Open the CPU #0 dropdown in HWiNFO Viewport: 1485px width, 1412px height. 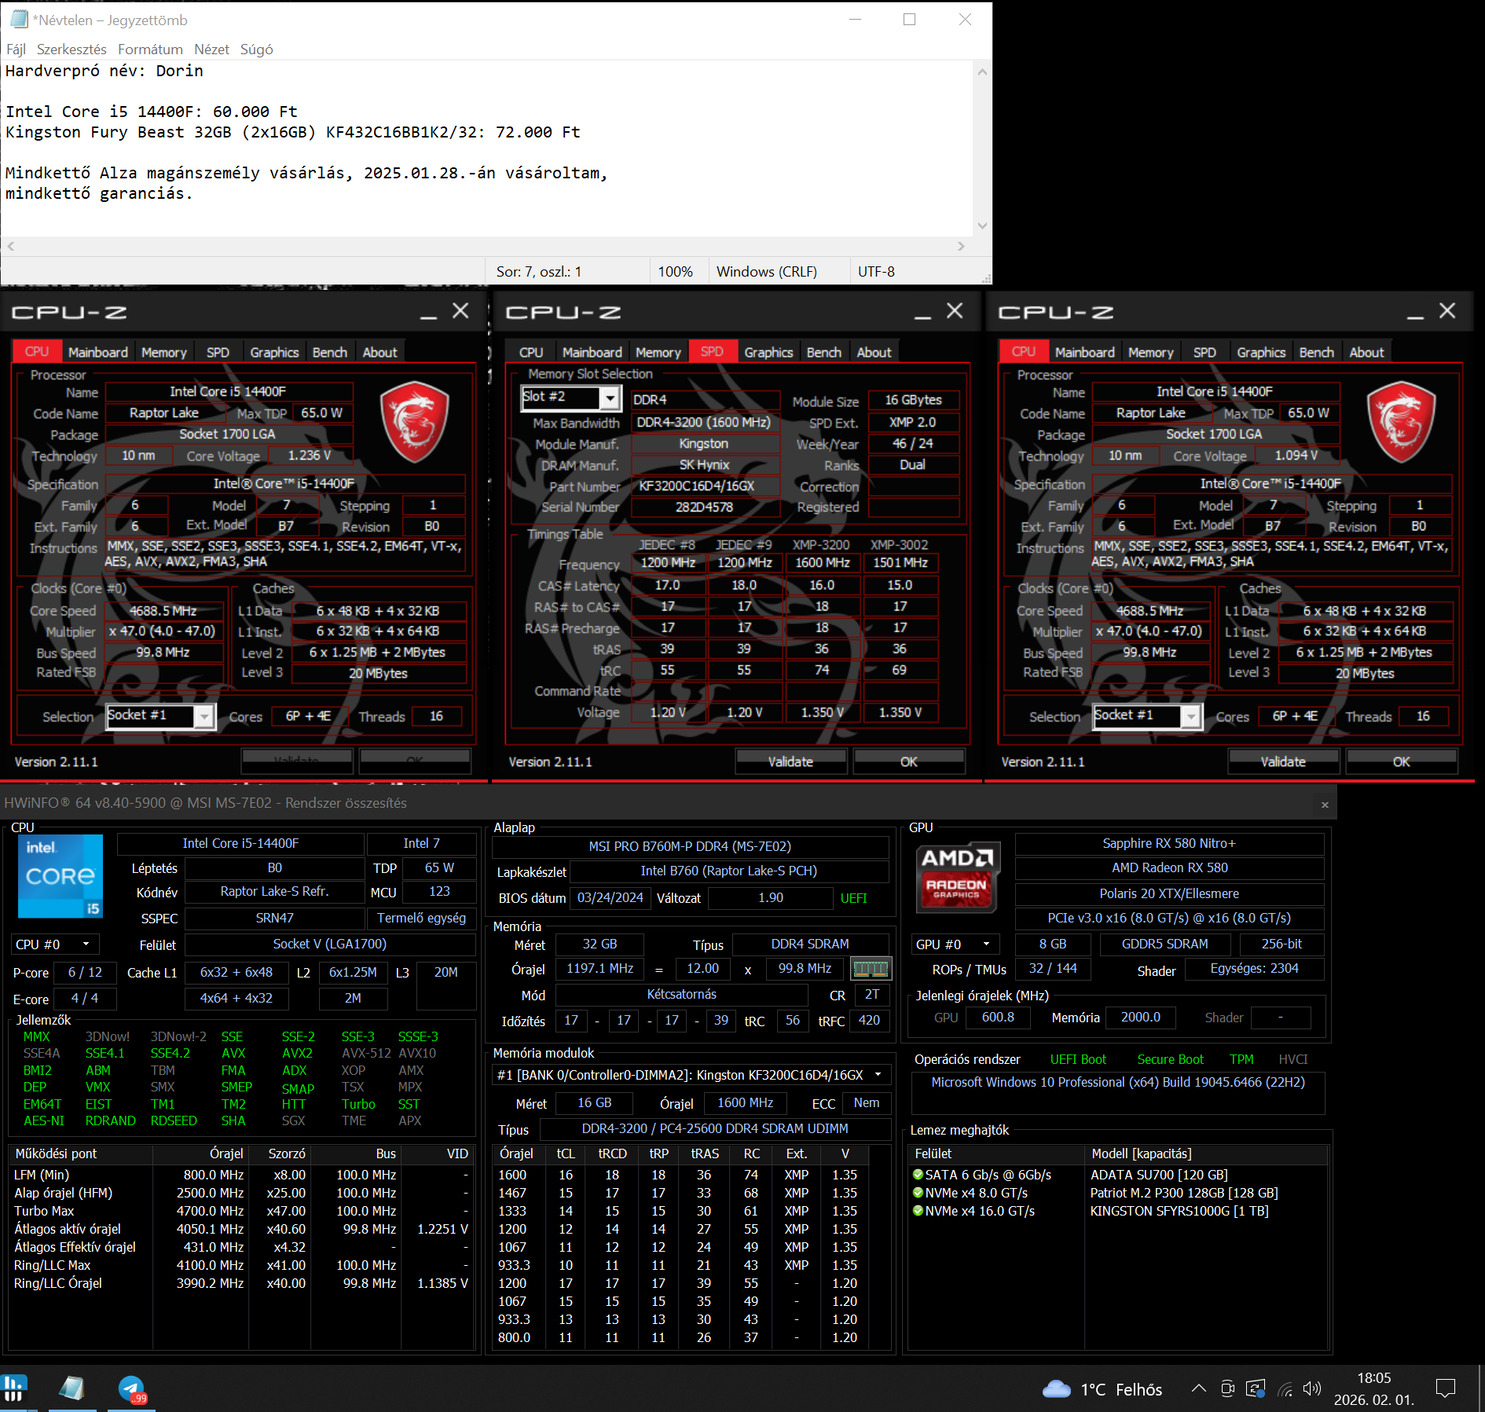[55, 944]
